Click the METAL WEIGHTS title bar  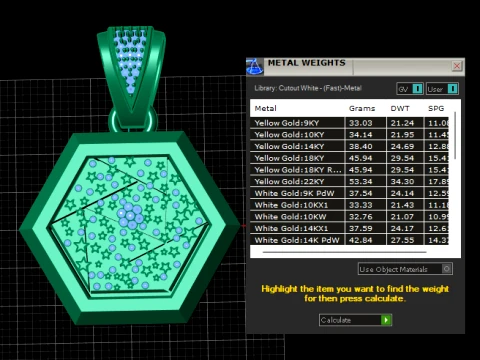[x=355, y=67]
